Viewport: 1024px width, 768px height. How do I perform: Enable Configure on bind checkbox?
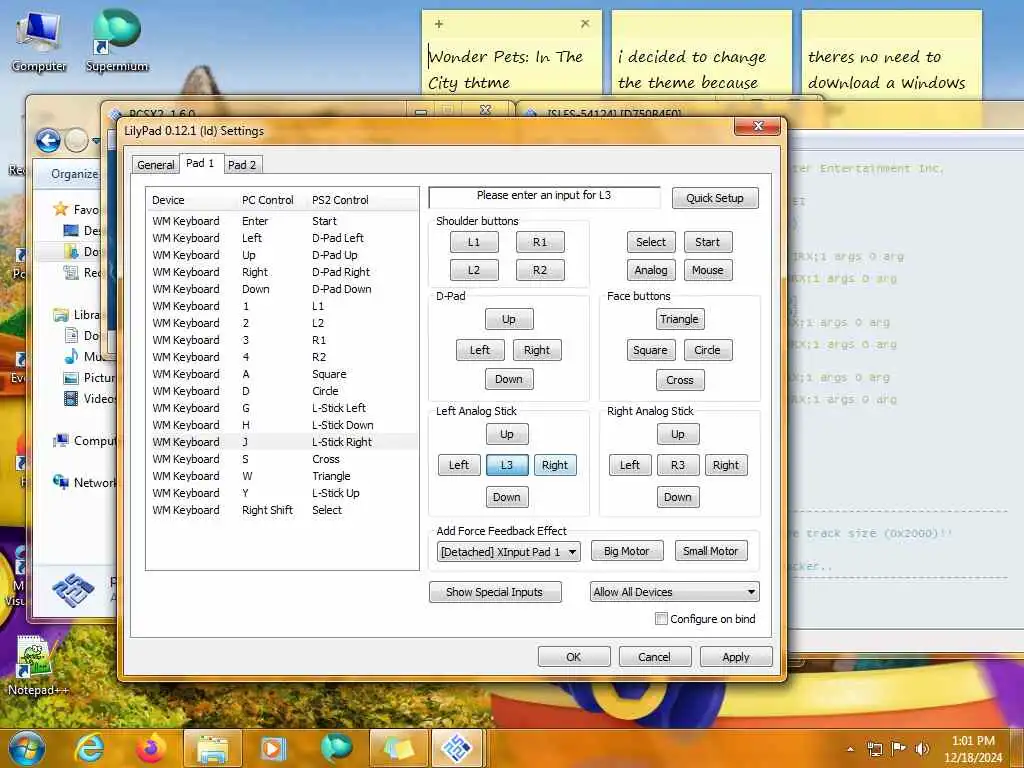click(662, 618)
